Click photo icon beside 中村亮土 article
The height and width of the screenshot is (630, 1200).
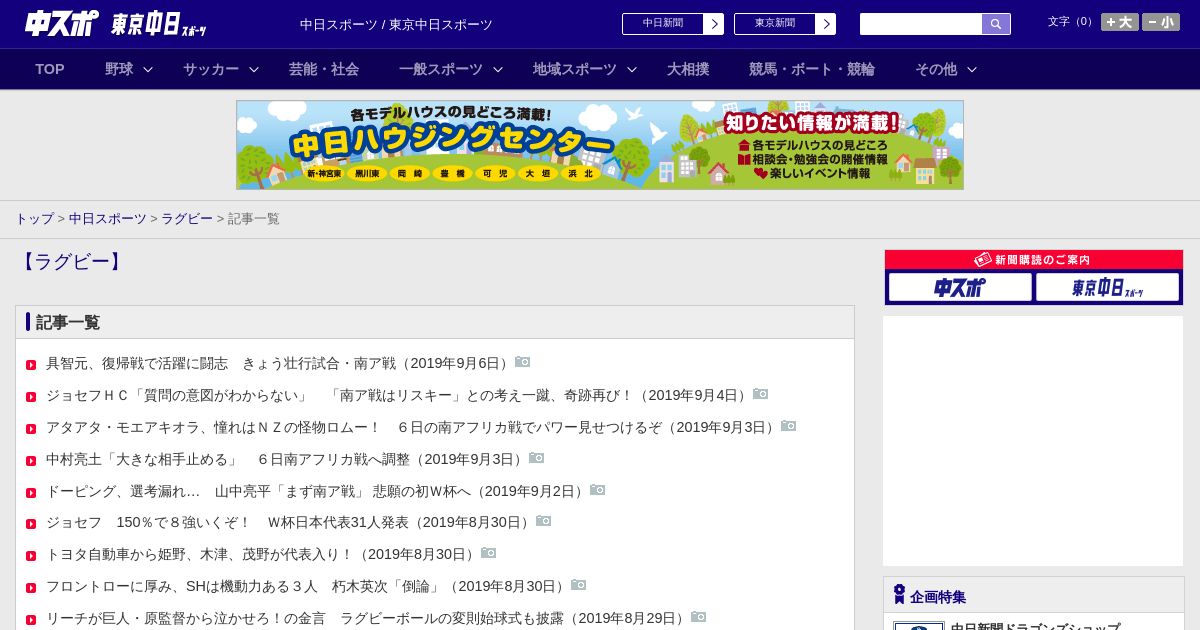537,458
